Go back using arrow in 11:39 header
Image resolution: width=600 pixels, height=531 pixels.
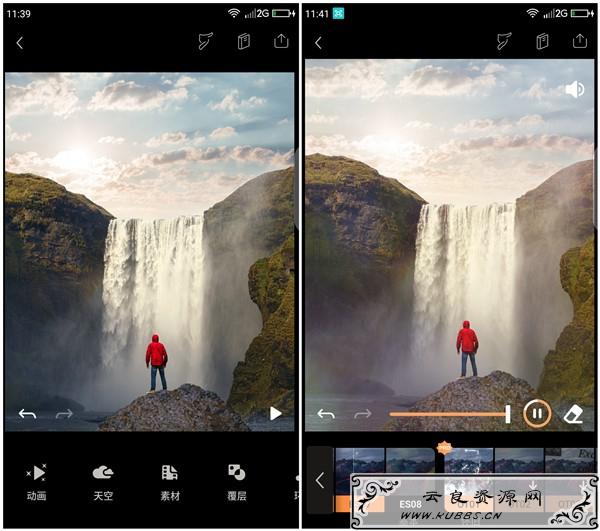tap(20, 42)
